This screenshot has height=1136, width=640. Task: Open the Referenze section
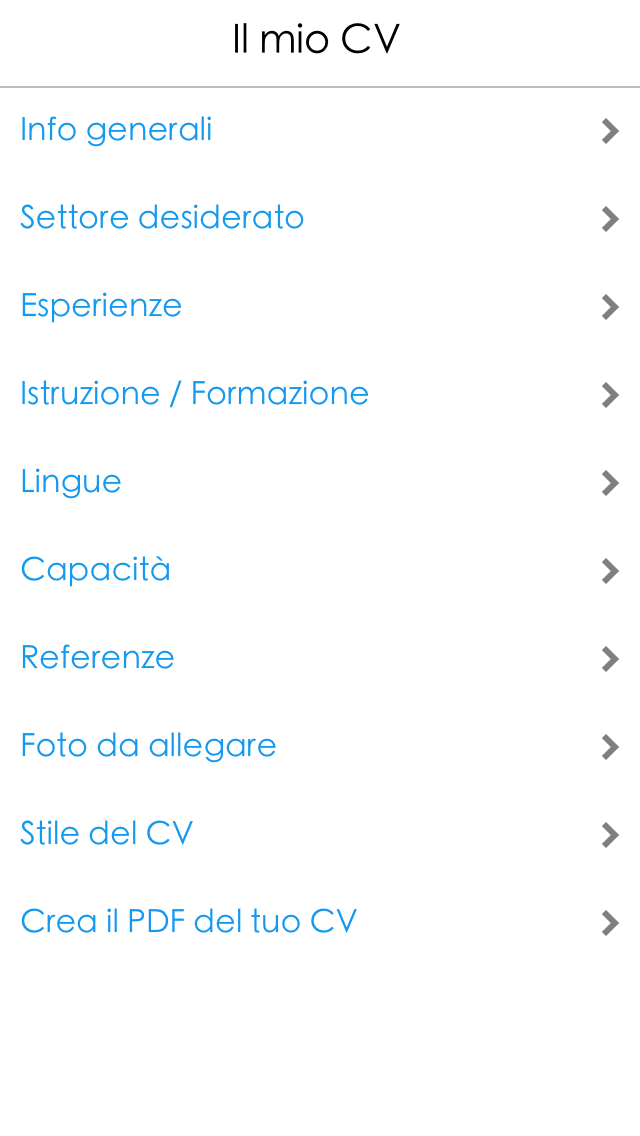coord(97,657)
